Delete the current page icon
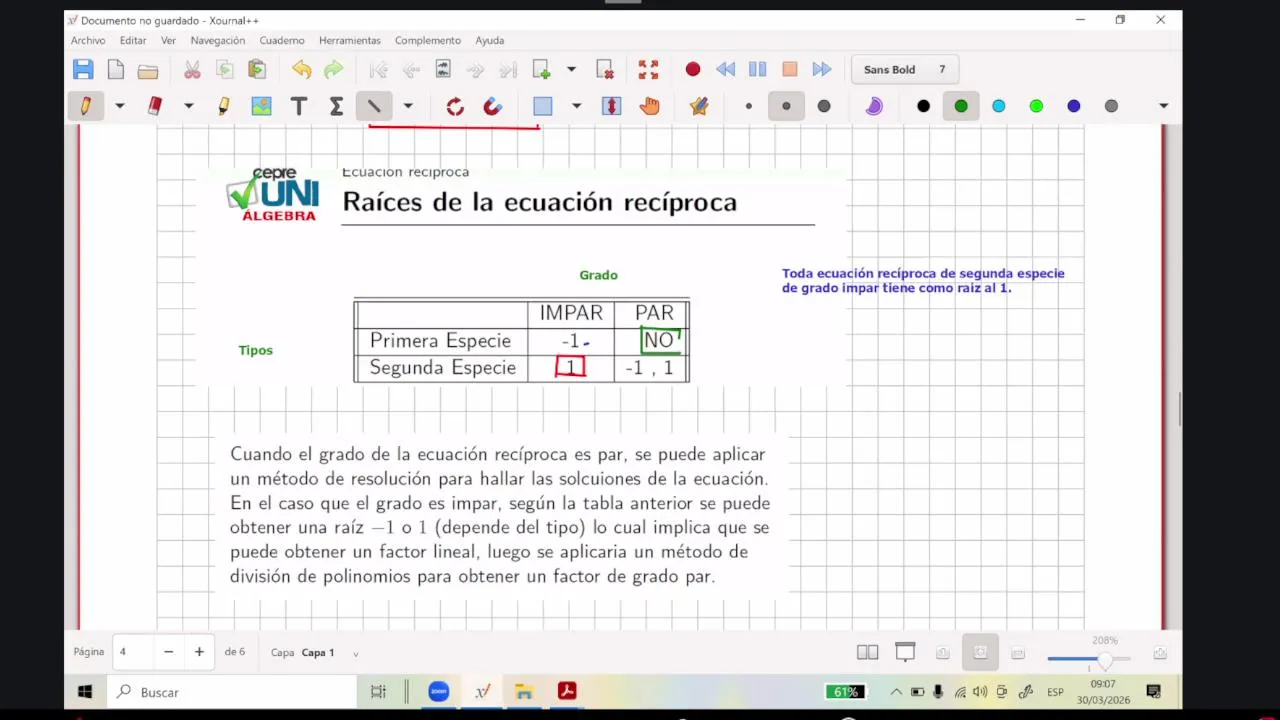Viewport: 1280px width, 720px height. tap(605, 69)
